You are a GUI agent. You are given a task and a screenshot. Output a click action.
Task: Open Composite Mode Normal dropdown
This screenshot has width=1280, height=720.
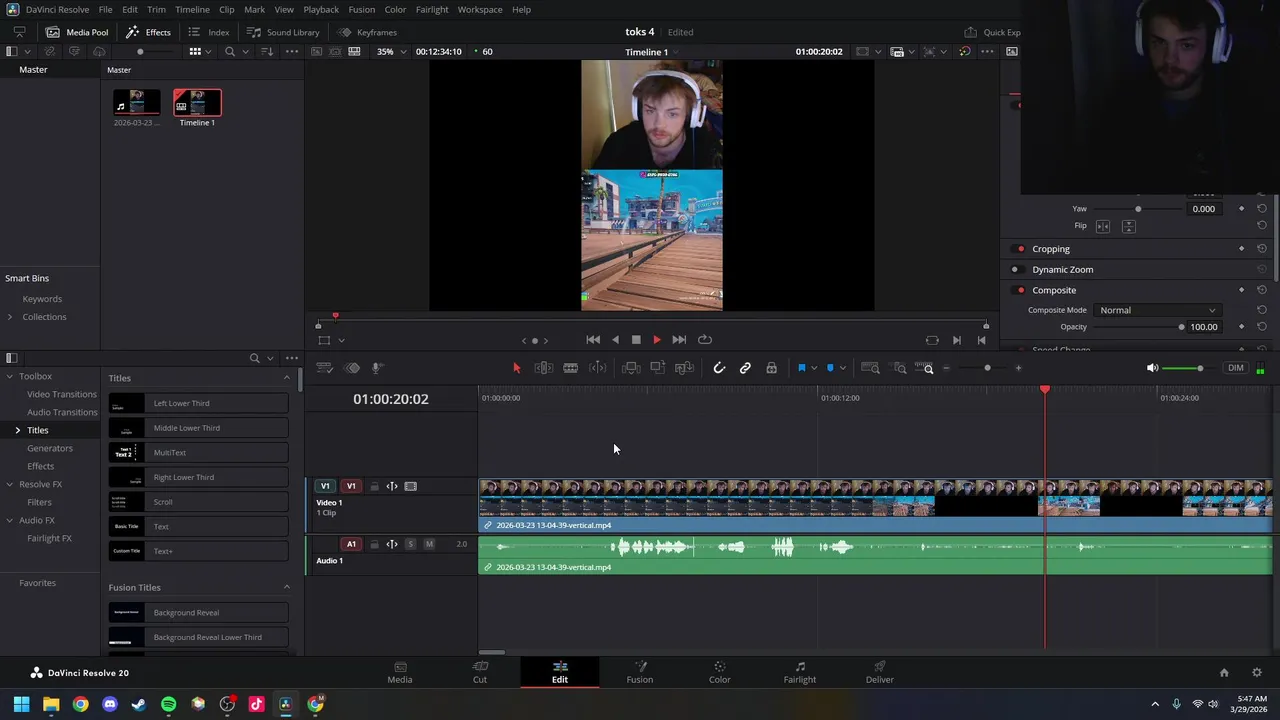click(1157, 310)
